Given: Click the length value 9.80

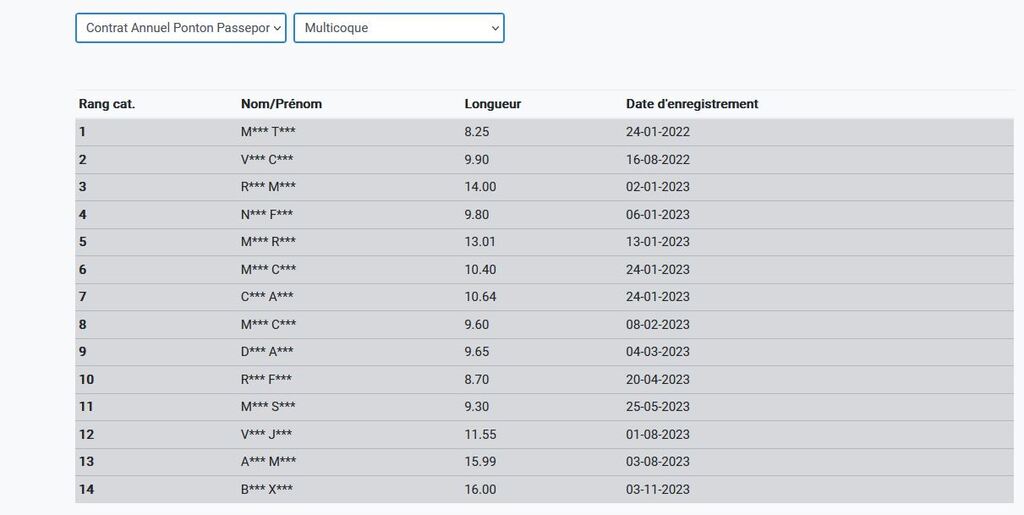Looking at the screenshot, I should point(477,215).
